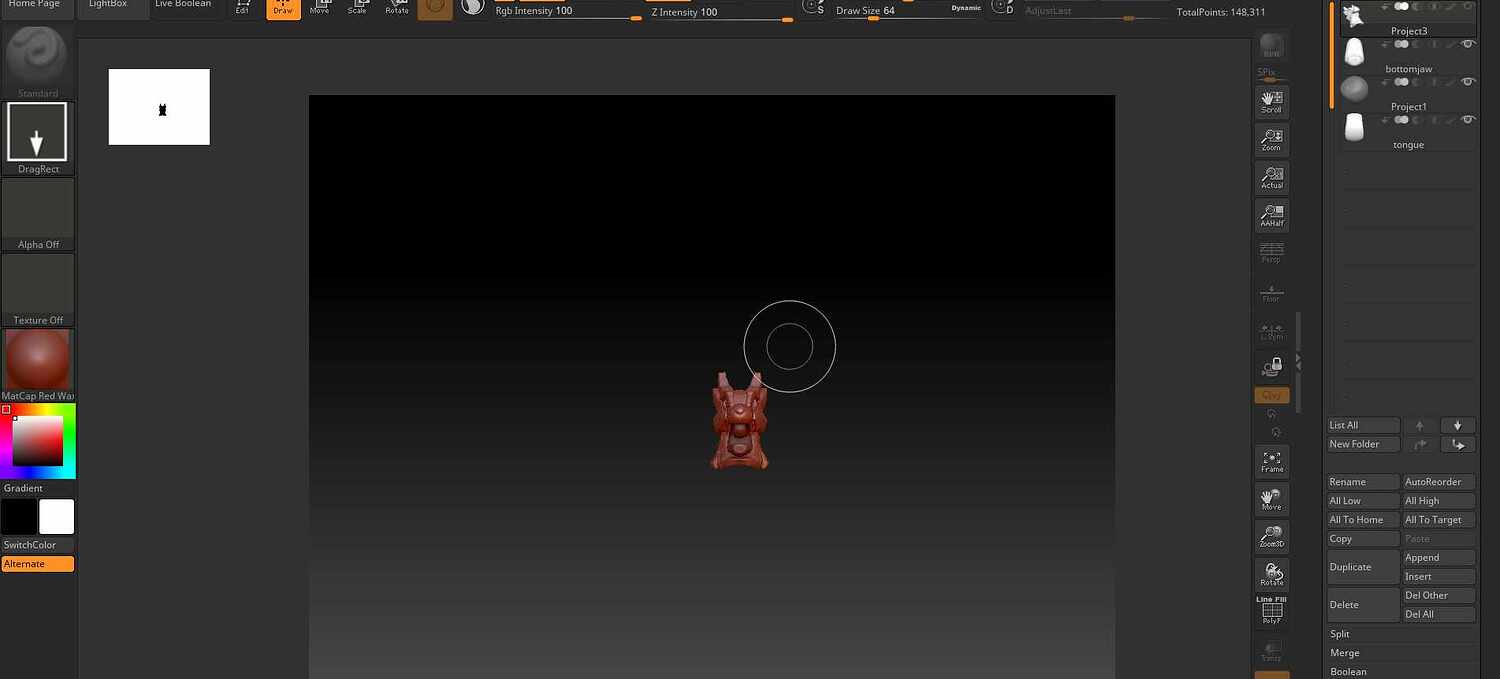This screenshot has width=1500, height=679.
Task: Toggle visibility of the tongue subtool
Action: [1468, 119]
